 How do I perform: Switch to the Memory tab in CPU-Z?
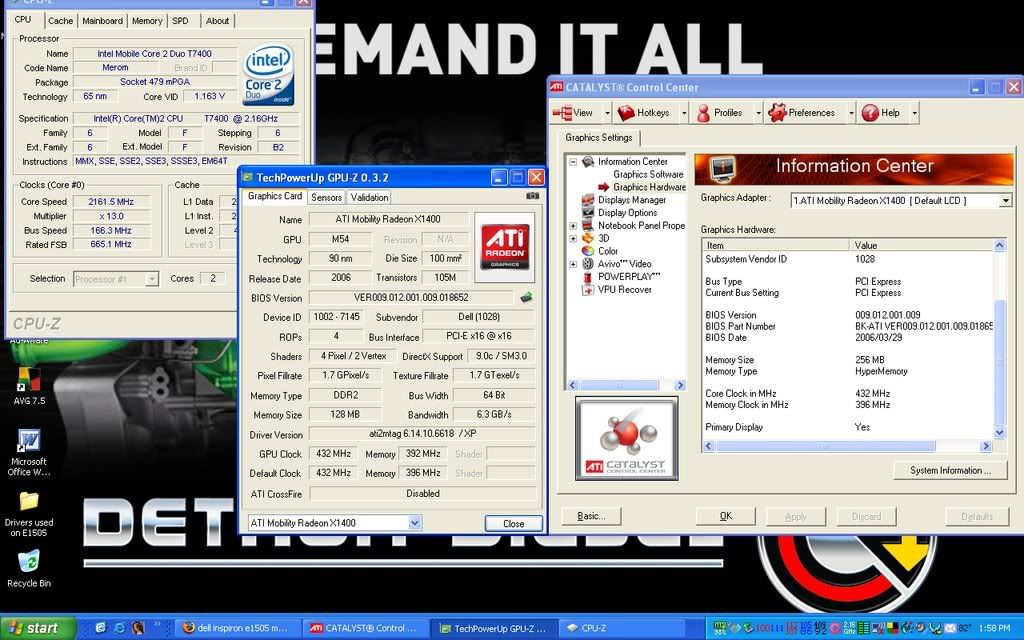(x=147, y=21)
